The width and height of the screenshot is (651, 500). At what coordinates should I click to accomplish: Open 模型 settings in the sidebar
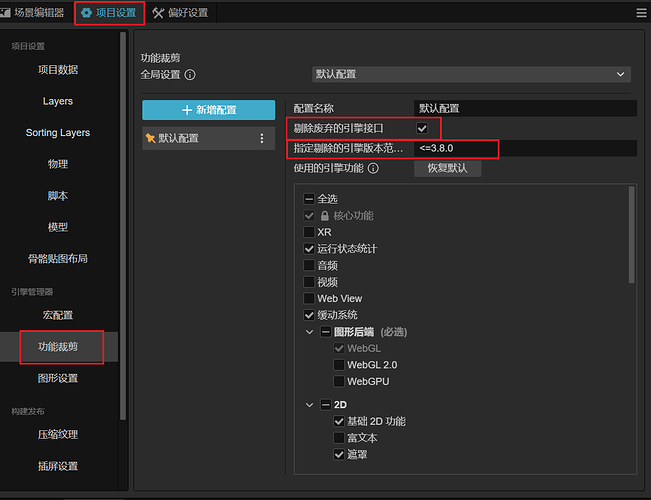tap(58, 227)
